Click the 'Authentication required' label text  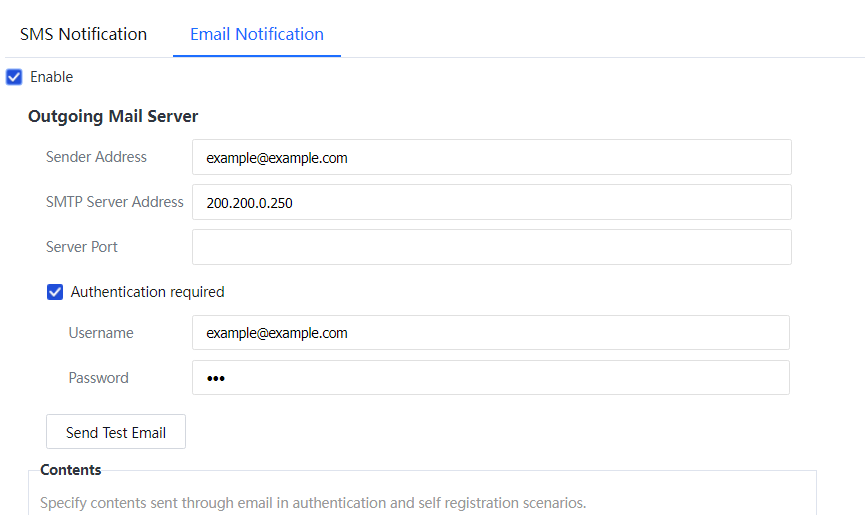point(147,292)
